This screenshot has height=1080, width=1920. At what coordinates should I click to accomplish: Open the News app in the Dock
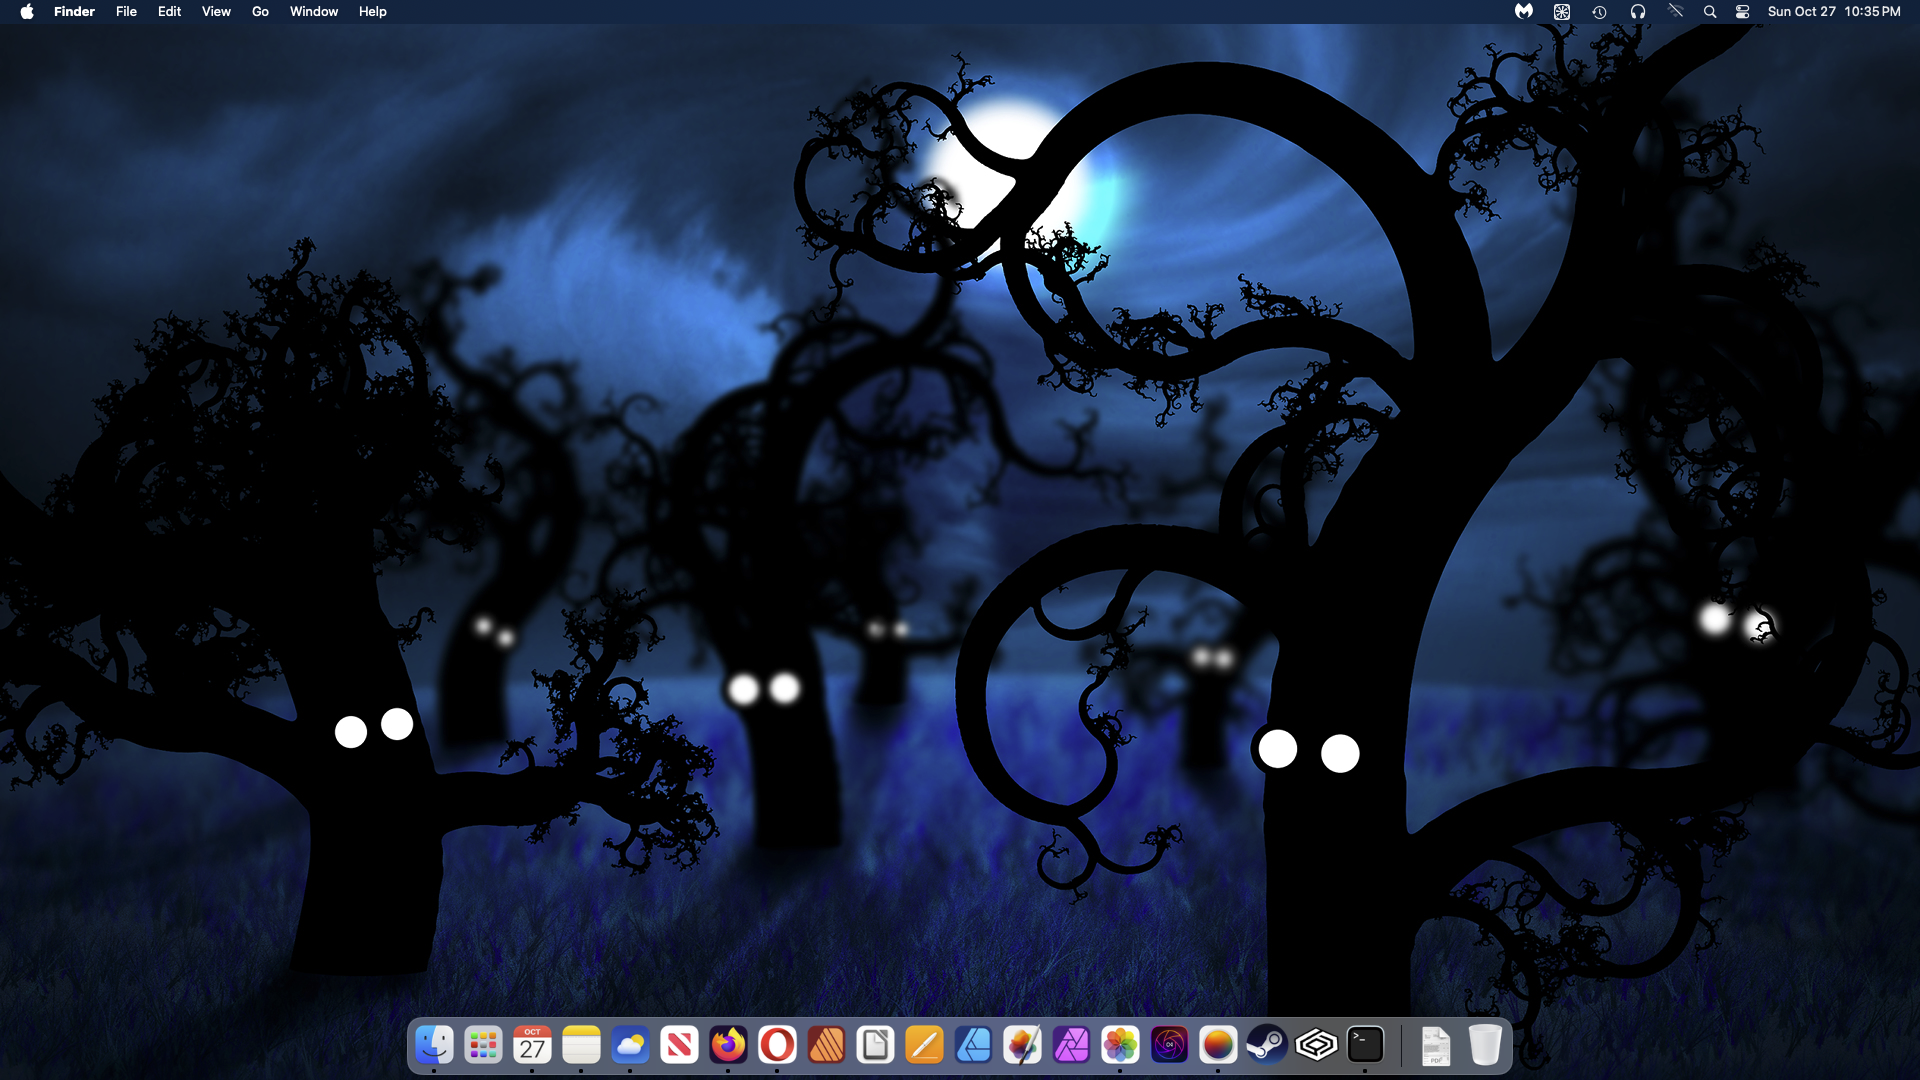pos(679,1045)
